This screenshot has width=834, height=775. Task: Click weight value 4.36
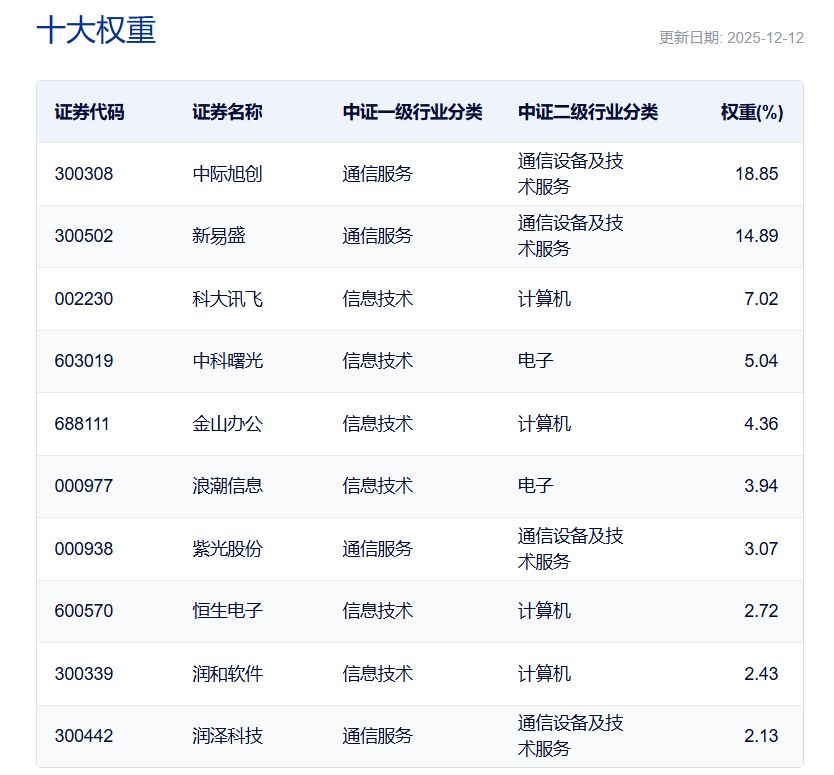pos(761,424)
